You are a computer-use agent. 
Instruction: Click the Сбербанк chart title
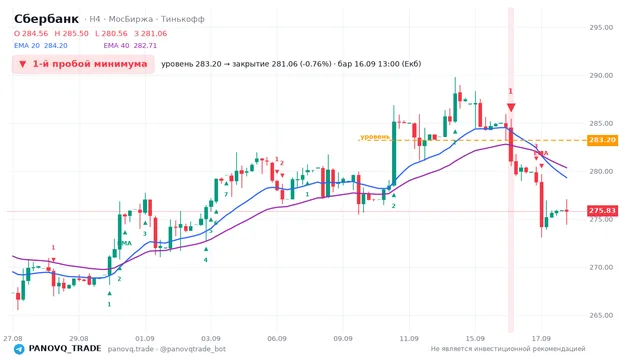pos(46,19)
